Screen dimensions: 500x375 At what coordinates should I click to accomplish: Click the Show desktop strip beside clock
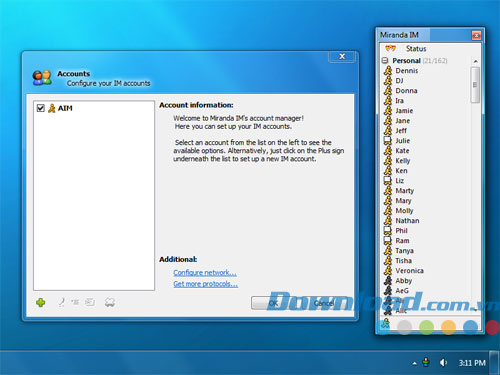click(495, 363)
